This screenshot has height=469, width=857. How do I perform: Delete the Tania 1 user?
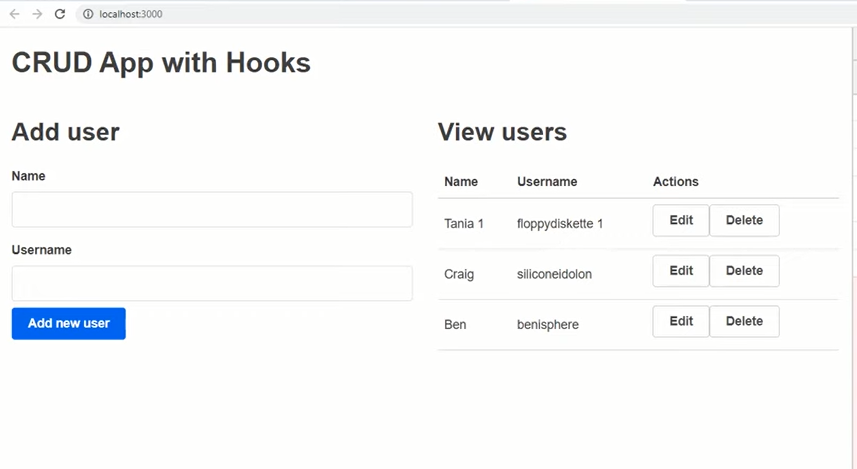744,221
